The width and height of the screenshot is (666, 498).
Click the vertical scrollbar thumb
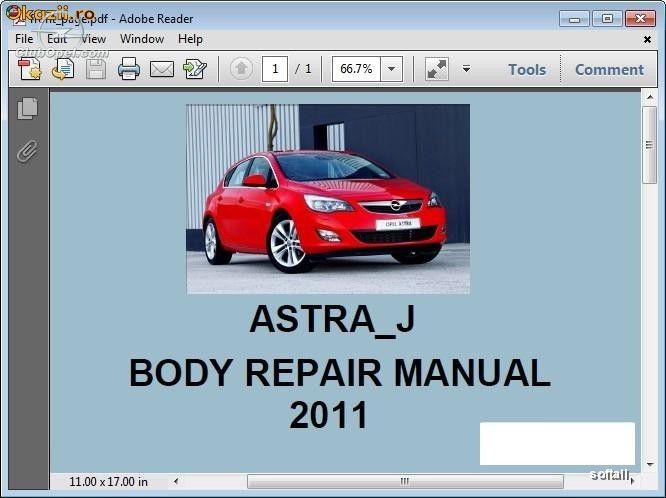pos(650,145)
